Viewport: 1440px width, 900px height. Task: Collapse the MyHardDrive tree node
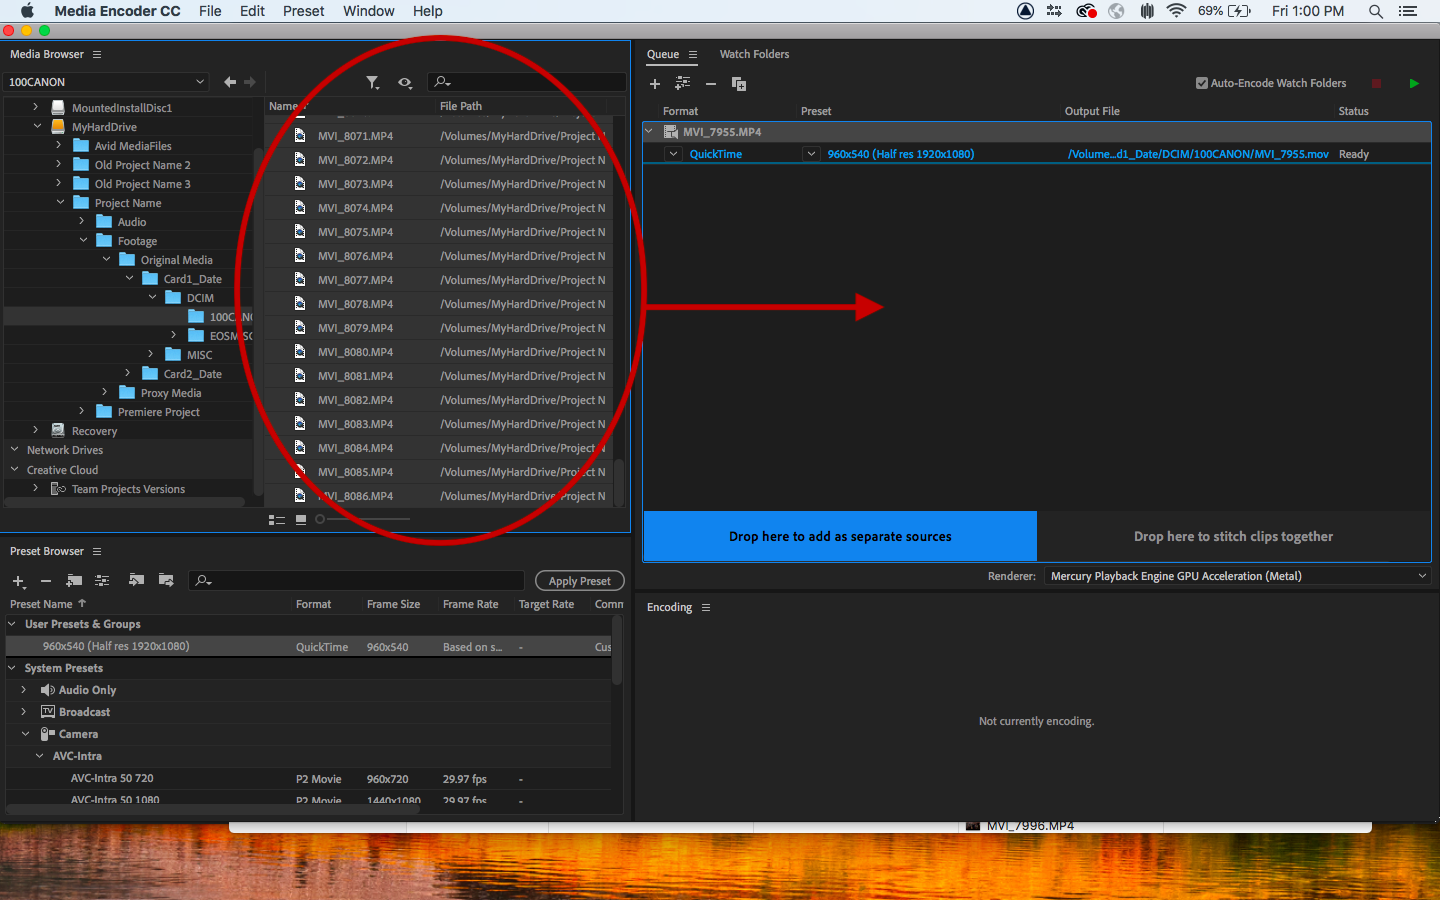37,127
